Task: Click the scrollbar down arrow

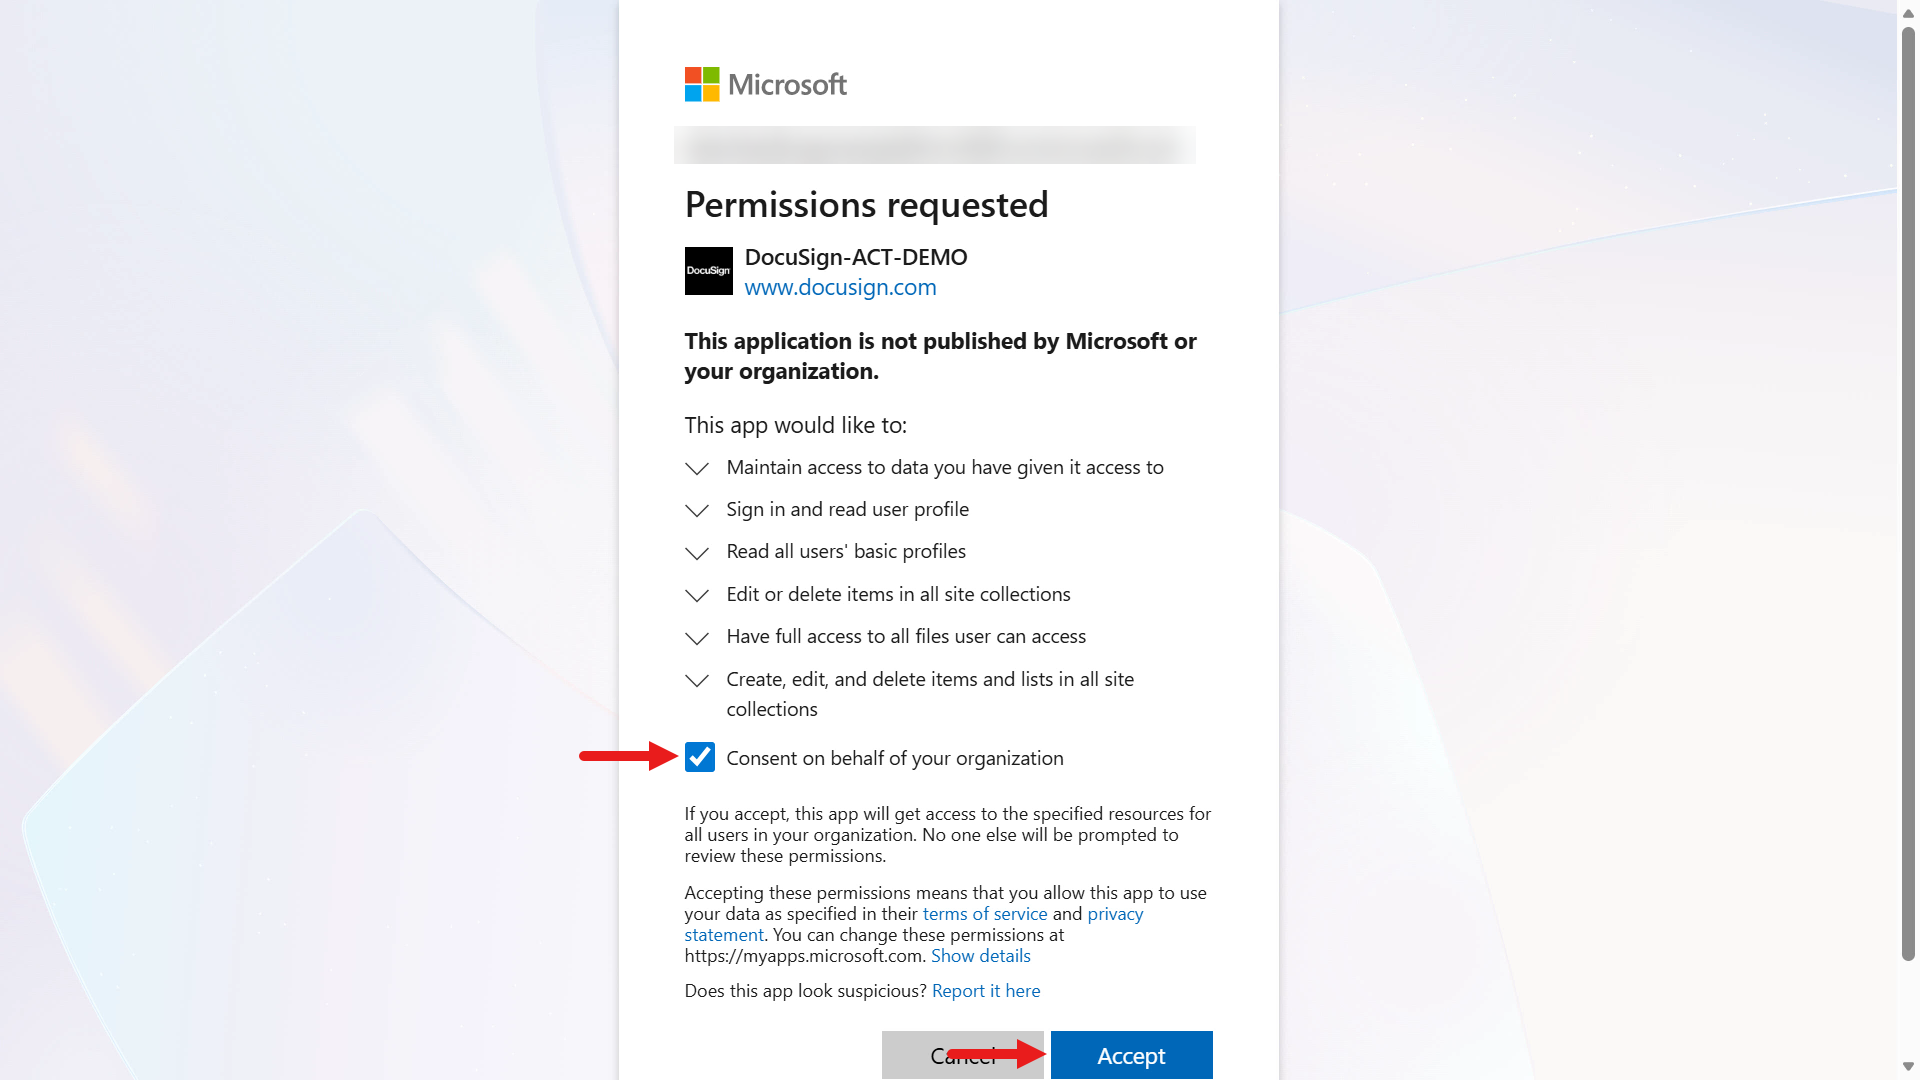Action: (1908, 1067)
